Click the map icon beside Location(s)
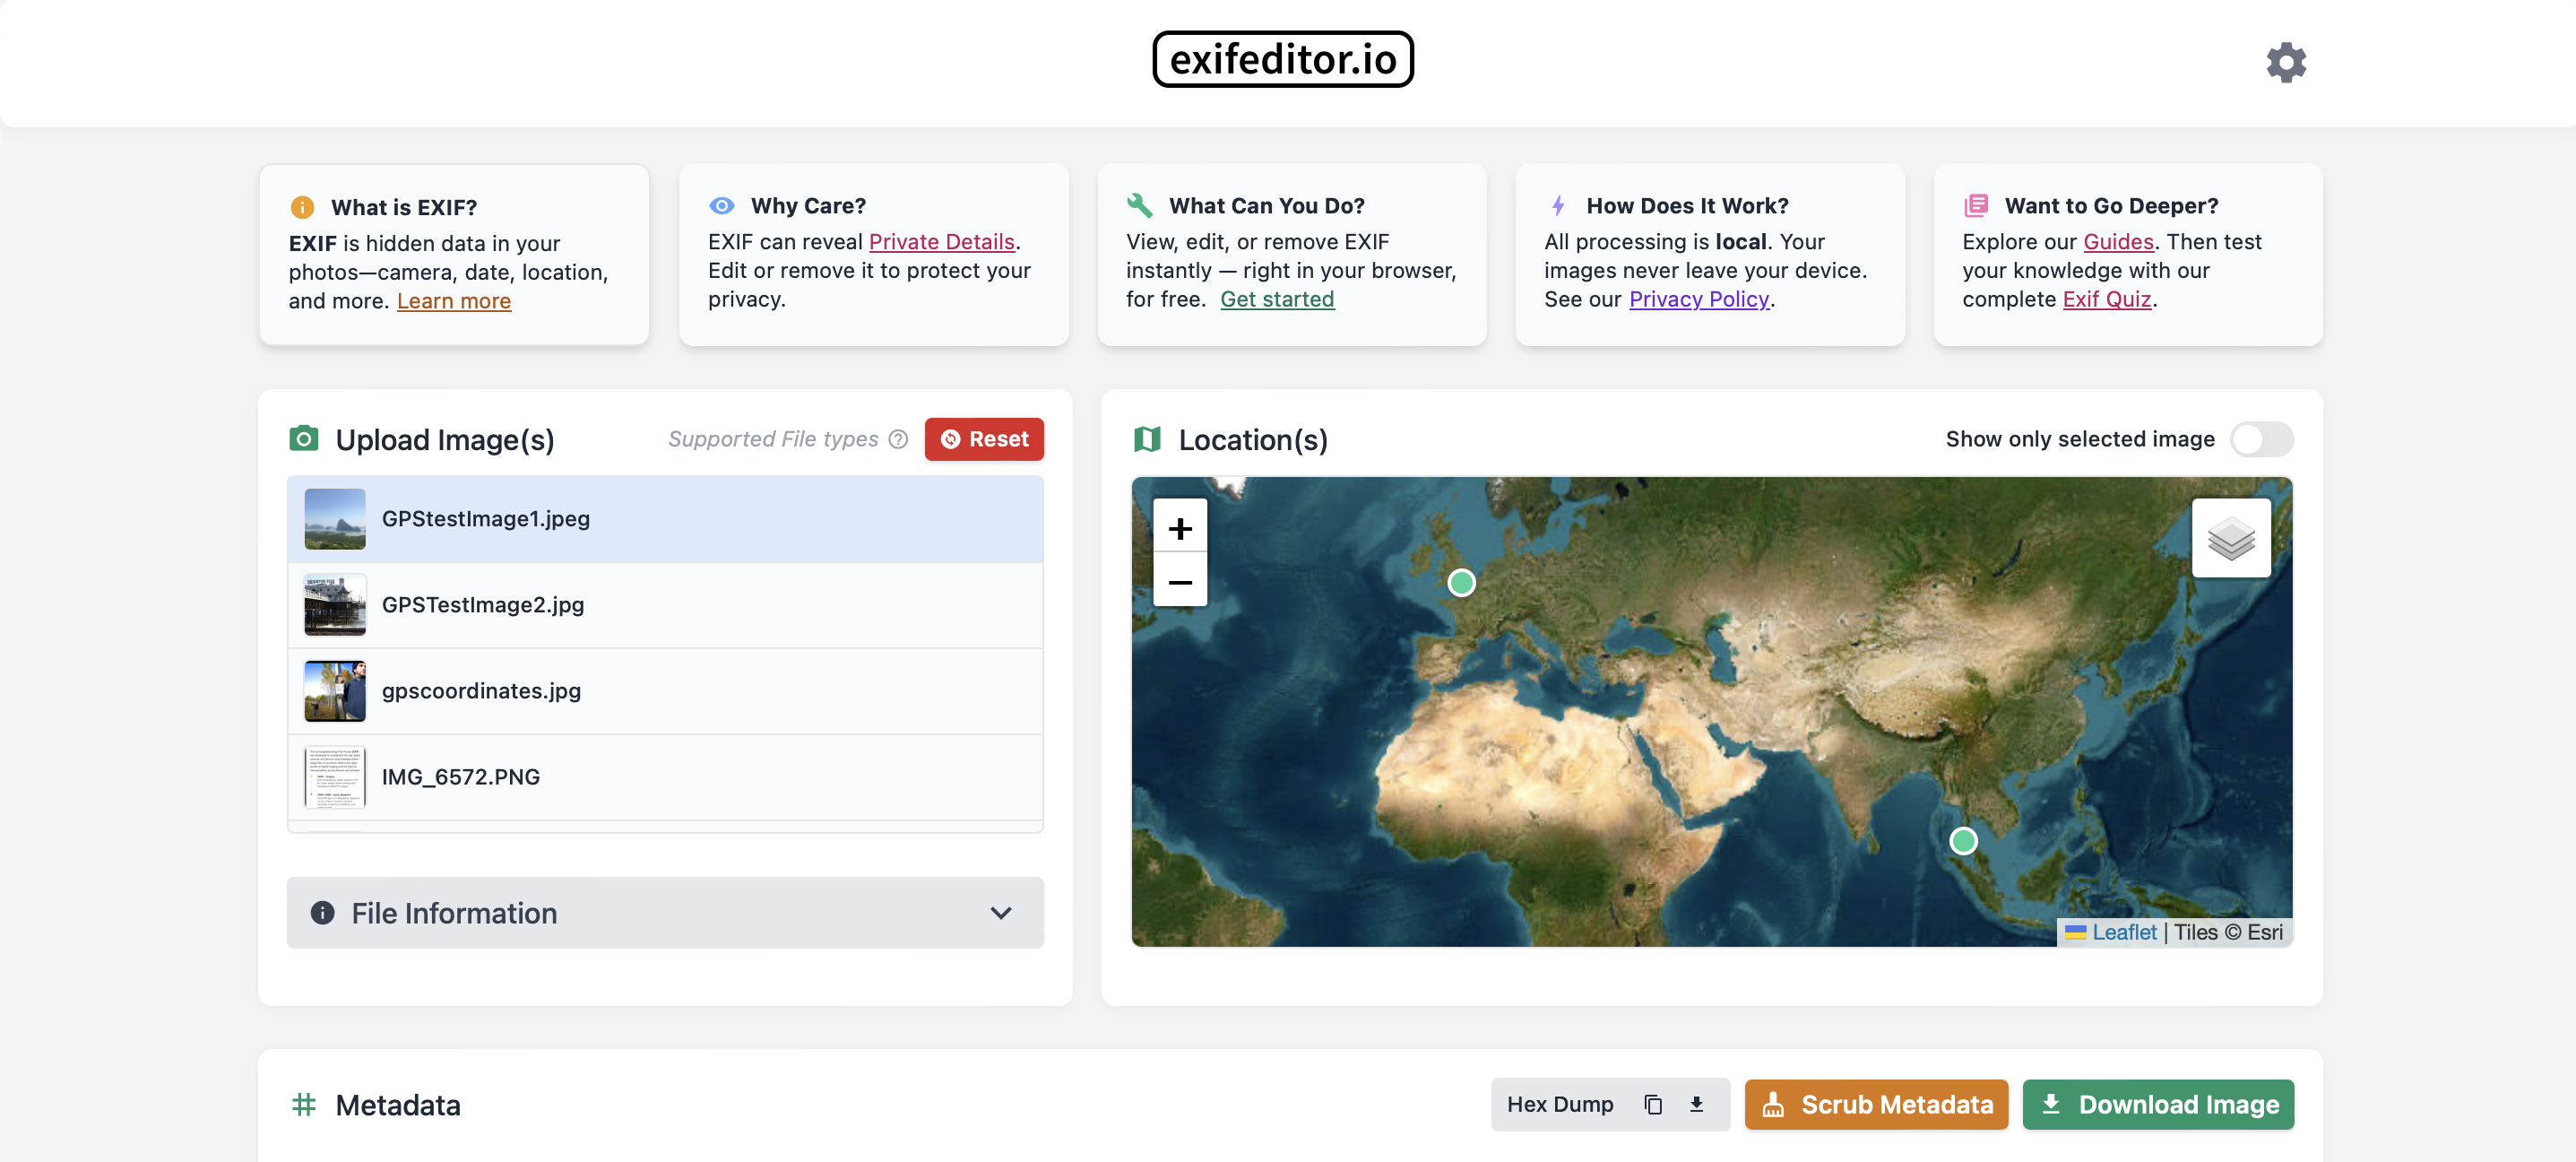 [x=1146, y=439]
